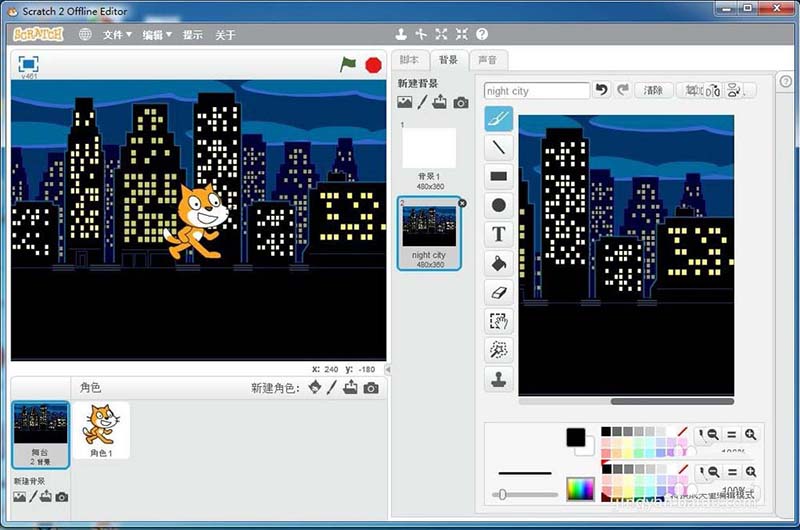Click flip left-right icon
This screenshot has width=800, height=530.
713,91
